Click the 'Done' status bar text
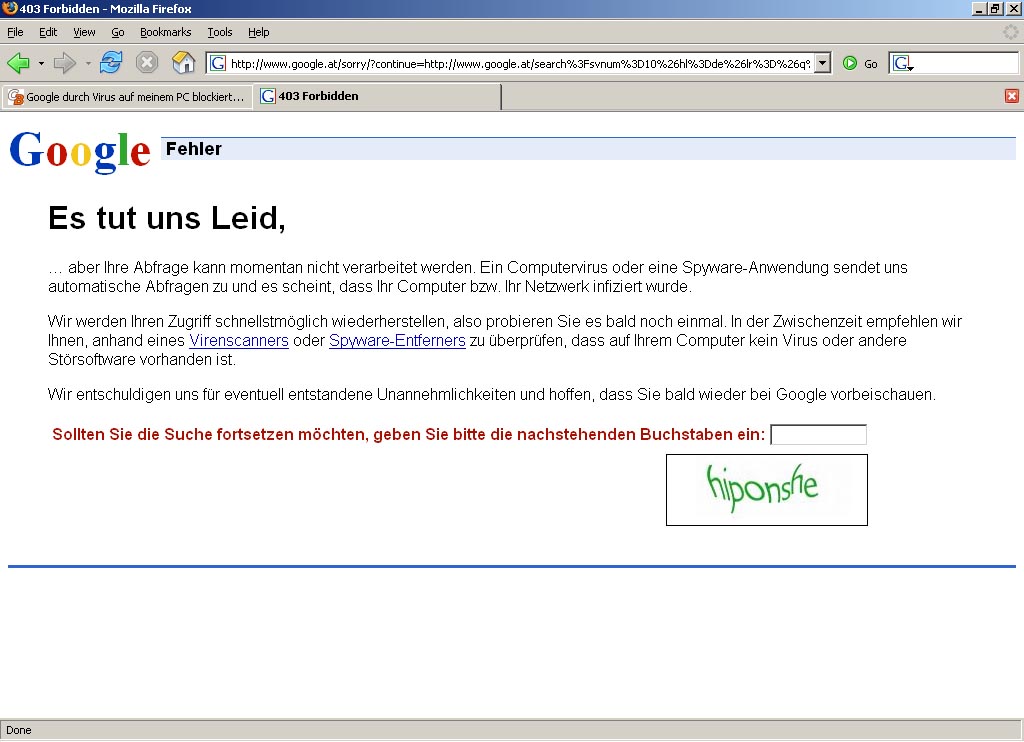Image resolution: width=1024 pixels, height=742 pixels. (18, 730)
